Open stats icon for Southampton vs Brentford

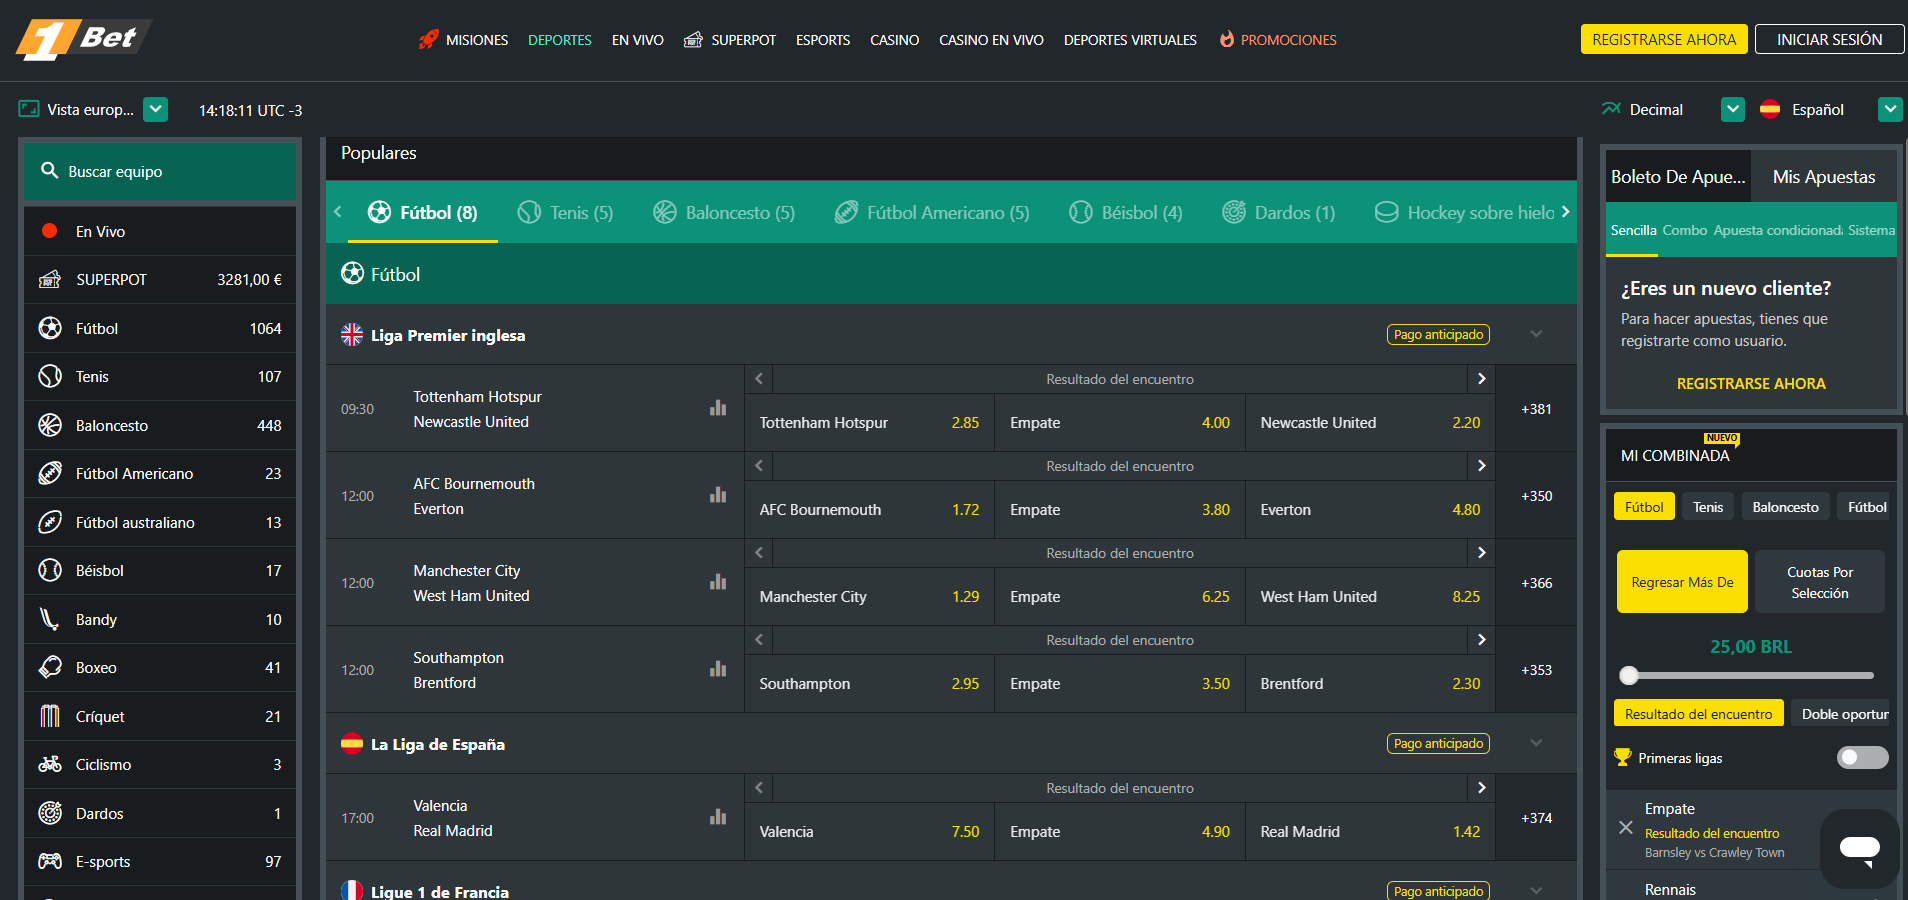718,669
